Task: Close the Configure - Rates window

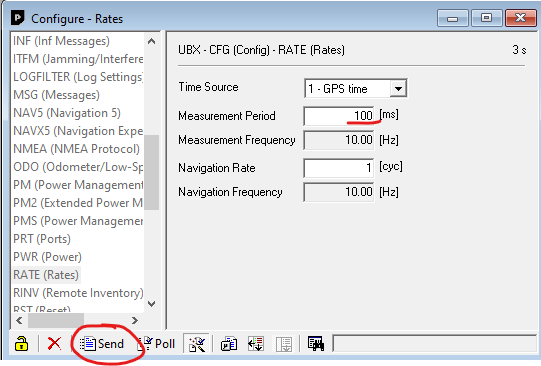Action: tap(521, 18)
